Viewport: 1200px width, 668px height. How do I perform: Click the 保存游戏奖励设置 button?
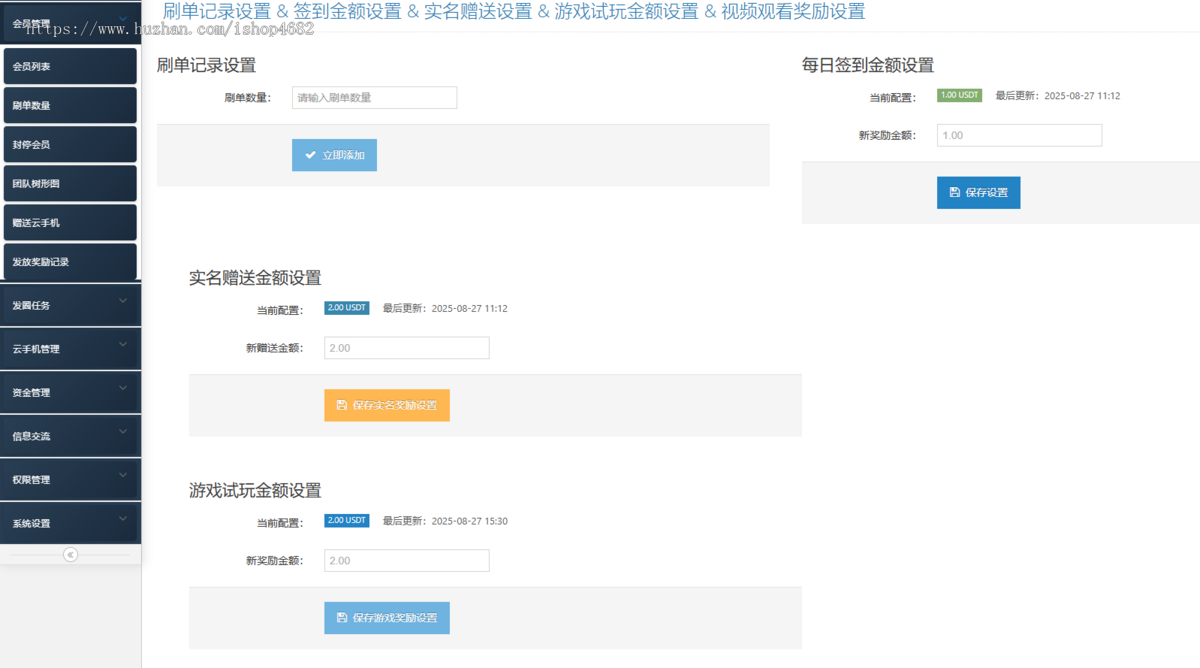pyautogui.click(x=387, y=618)
